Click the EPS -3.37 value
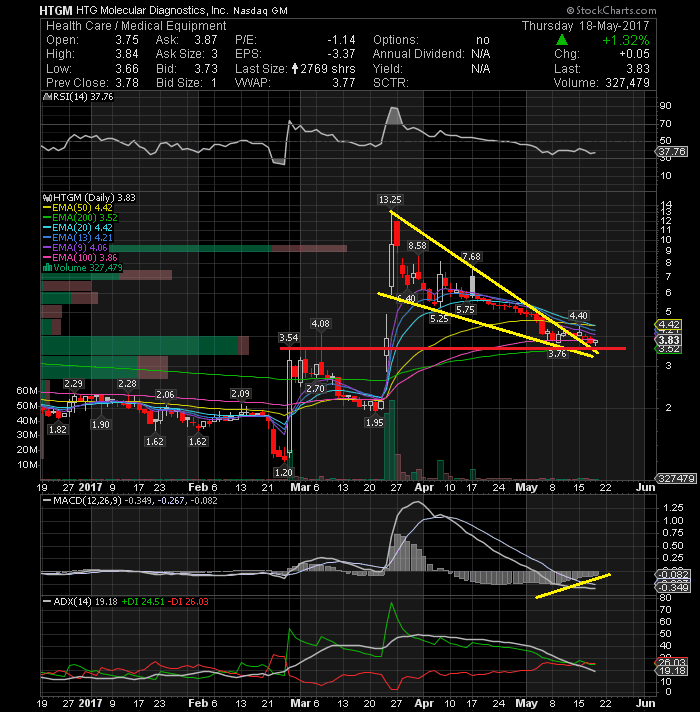Screen dimensions: 700x712 (341, 54)
